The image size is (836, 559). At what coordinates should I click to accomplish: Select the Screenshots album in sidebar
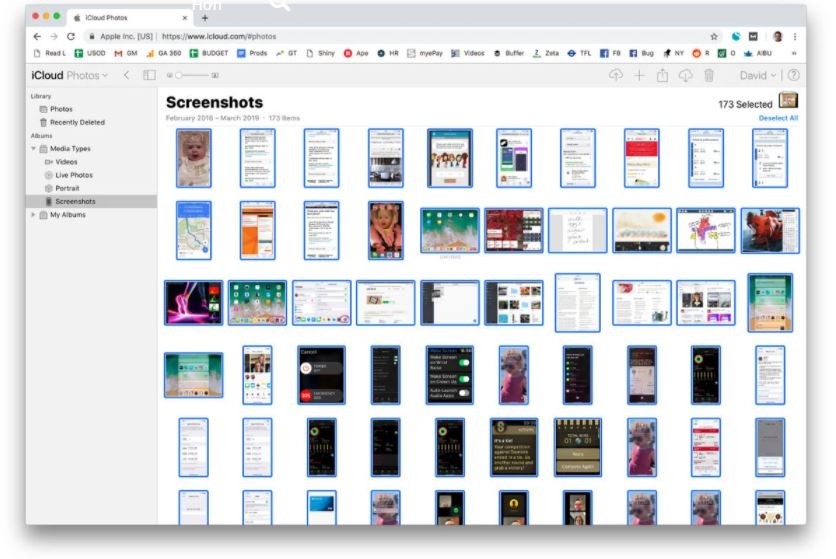pos(91,201)
